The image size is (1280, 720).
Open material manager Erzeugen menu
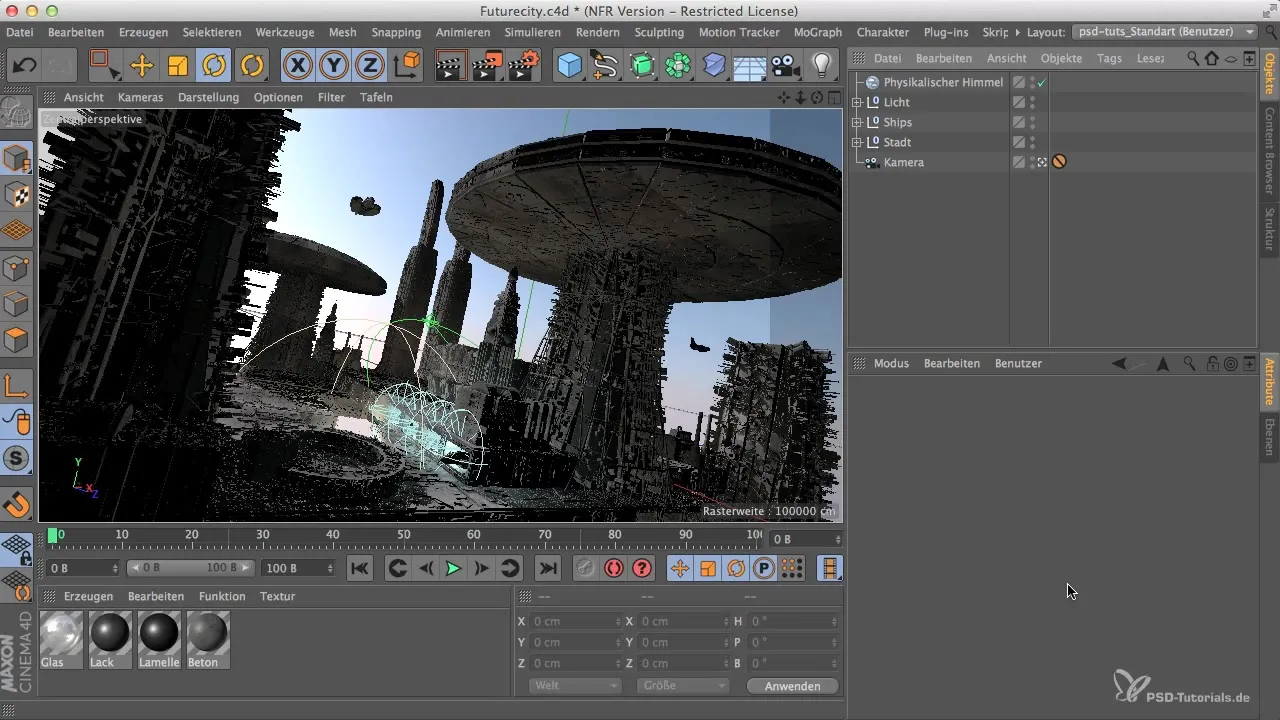pos(88,596)
